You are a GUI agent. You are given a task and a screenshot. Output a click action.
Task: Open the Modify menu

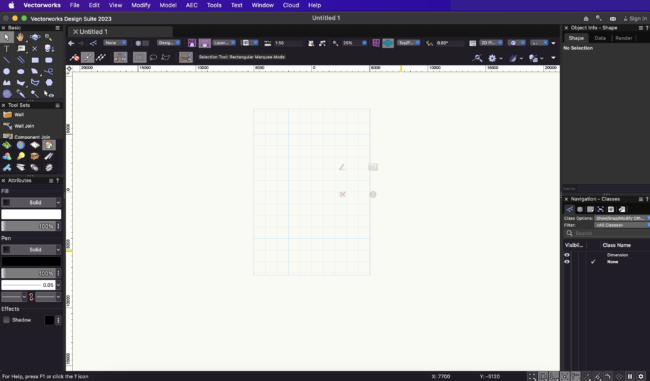(x=141, y=5)
